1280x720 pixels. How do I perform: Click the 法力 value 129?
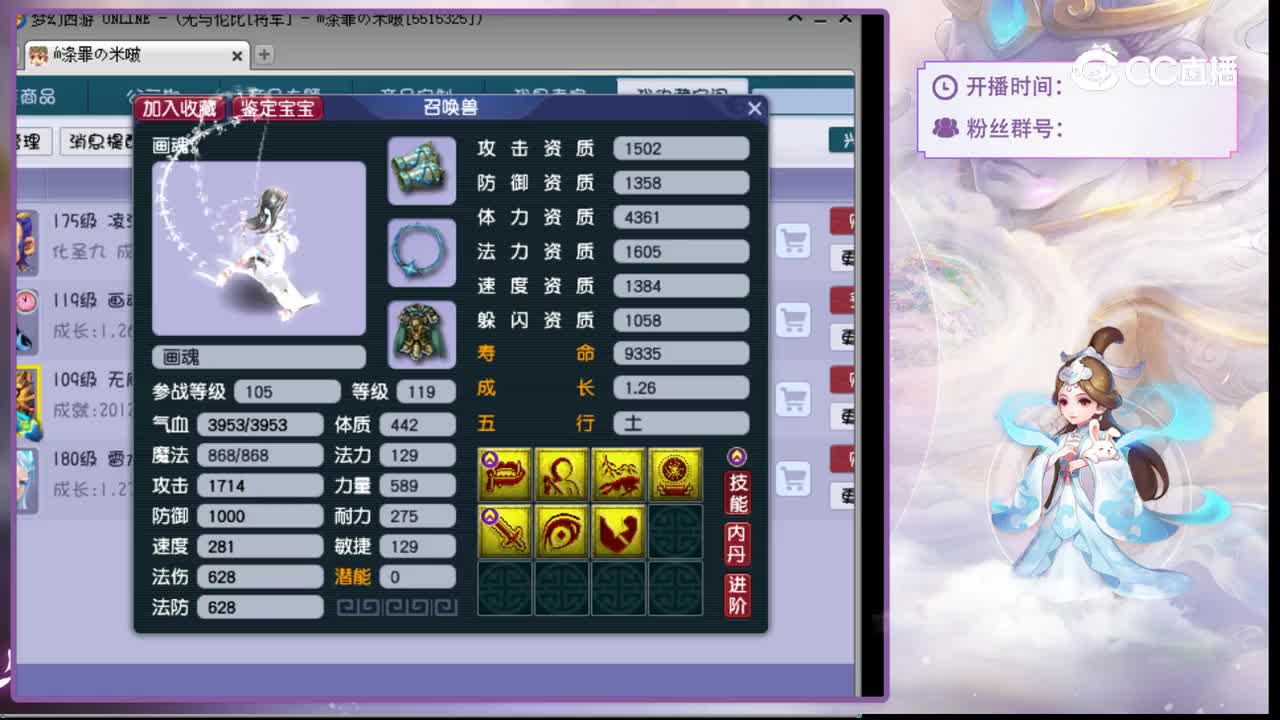coord(418,455)
